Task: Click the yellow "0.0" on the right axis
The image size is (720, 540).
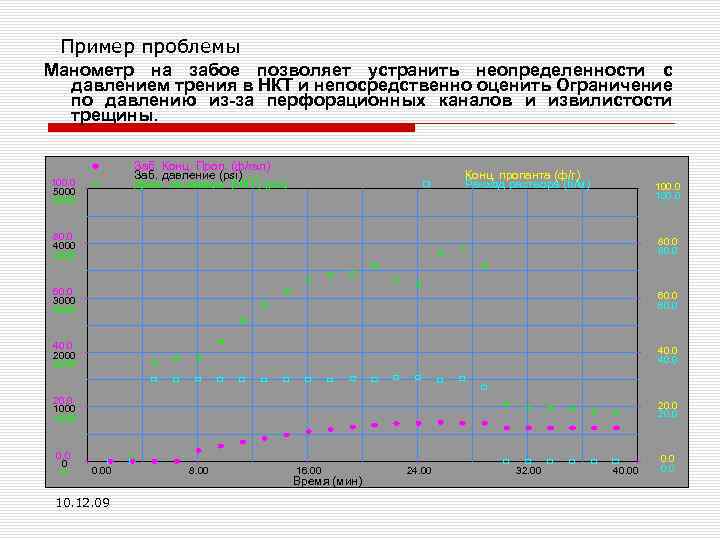Action: tap(667, 458)
